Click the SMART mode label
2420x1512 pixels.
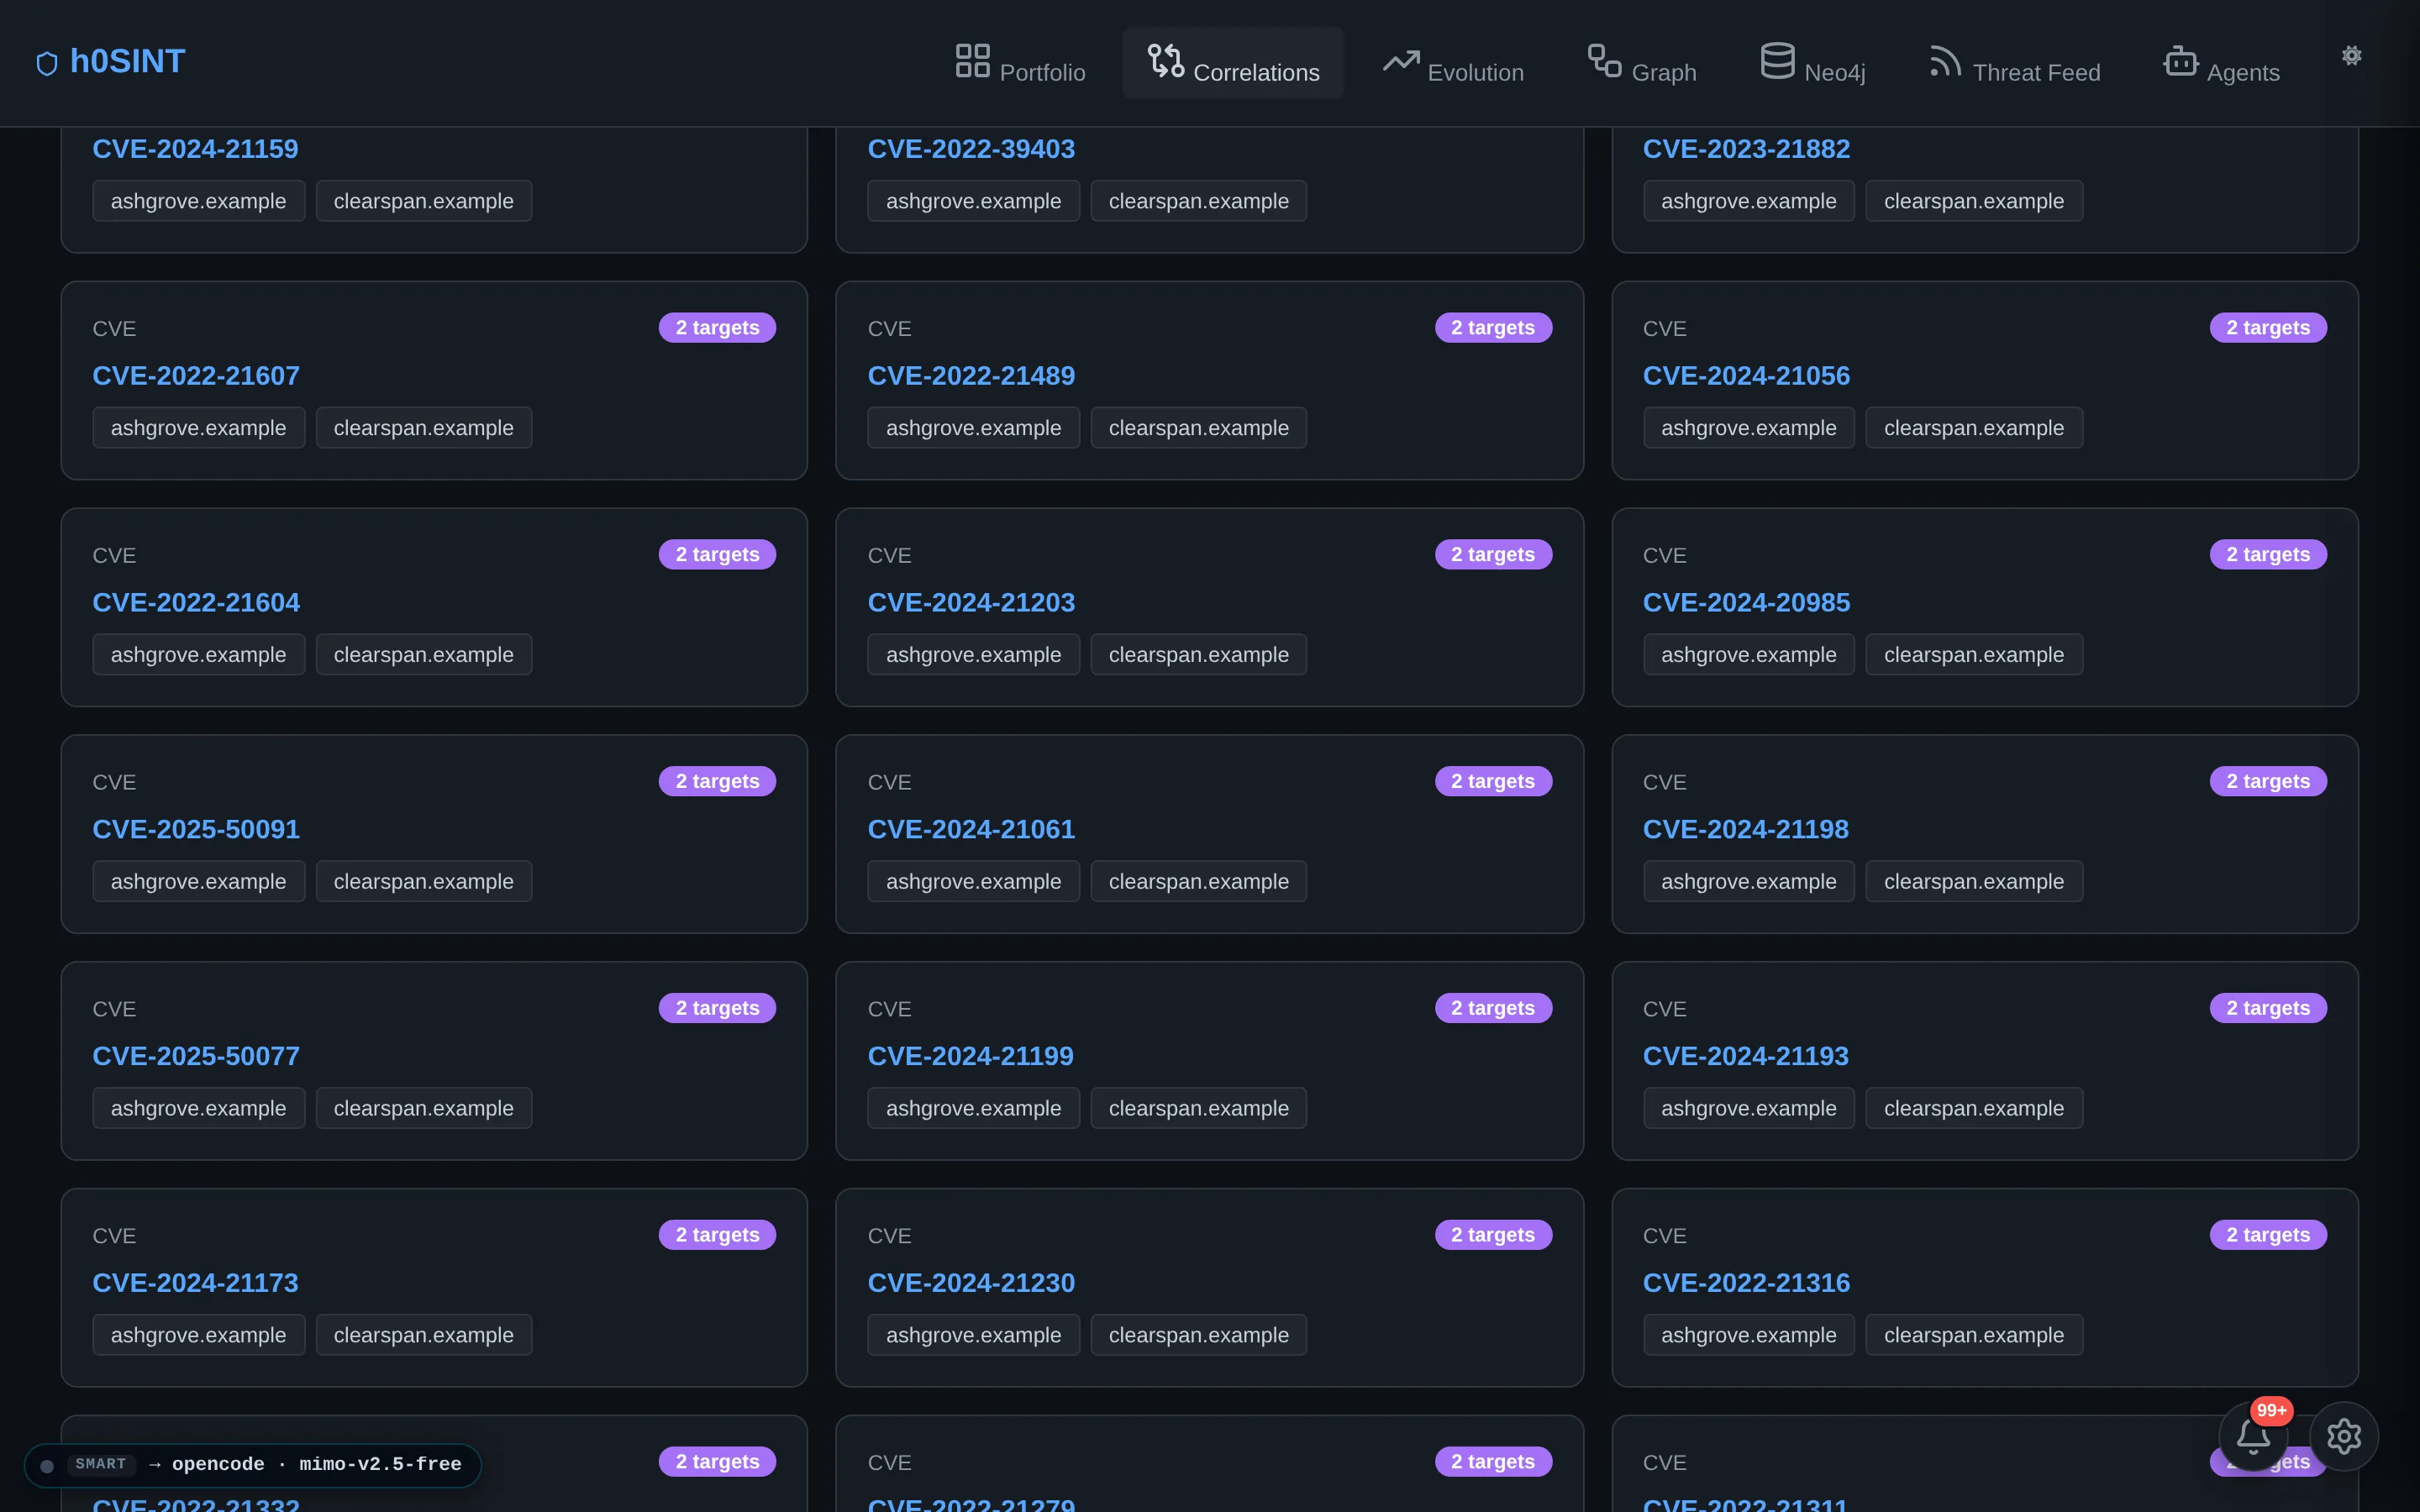[x=101, y=1465]
